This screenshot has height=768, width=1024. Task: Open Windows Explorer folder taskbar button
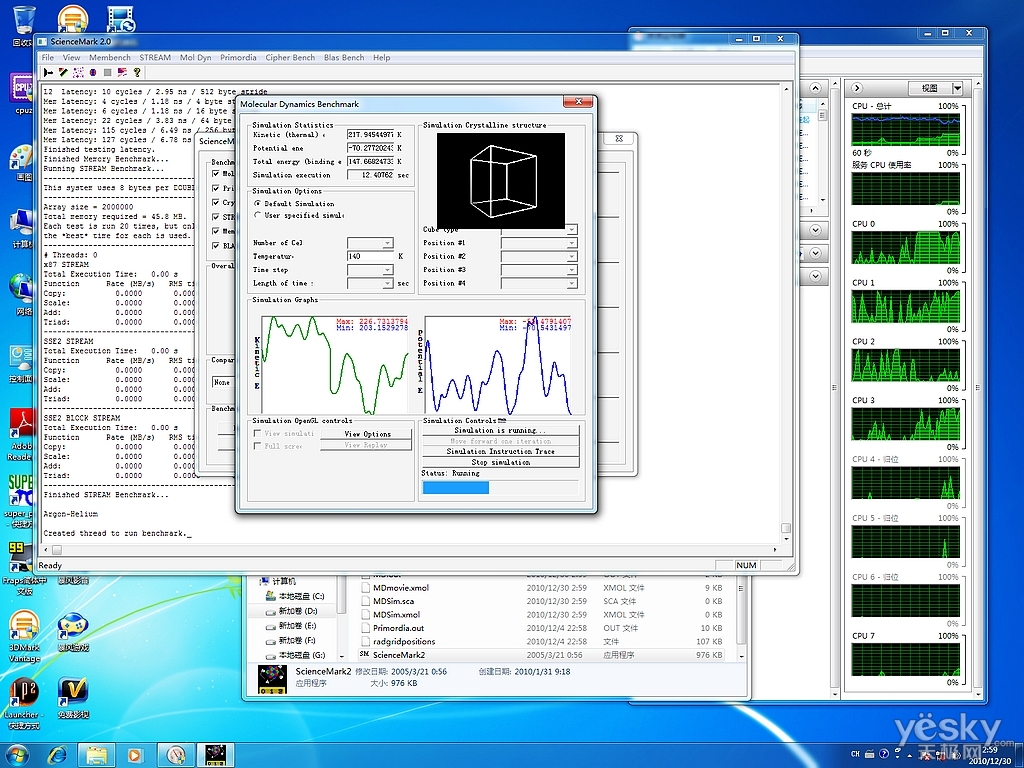pos(97,756)
